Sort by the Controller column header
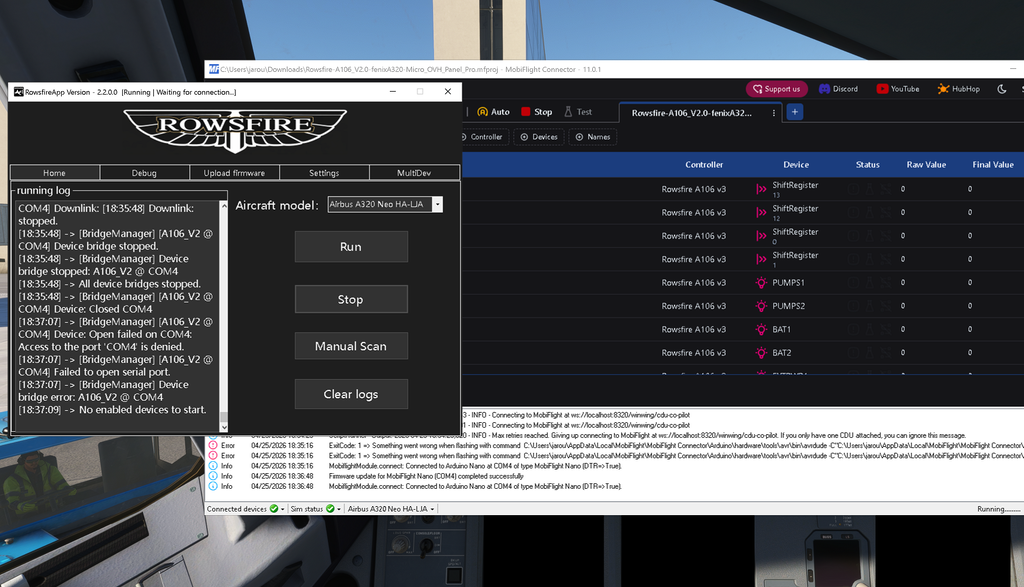 (704, 165)
